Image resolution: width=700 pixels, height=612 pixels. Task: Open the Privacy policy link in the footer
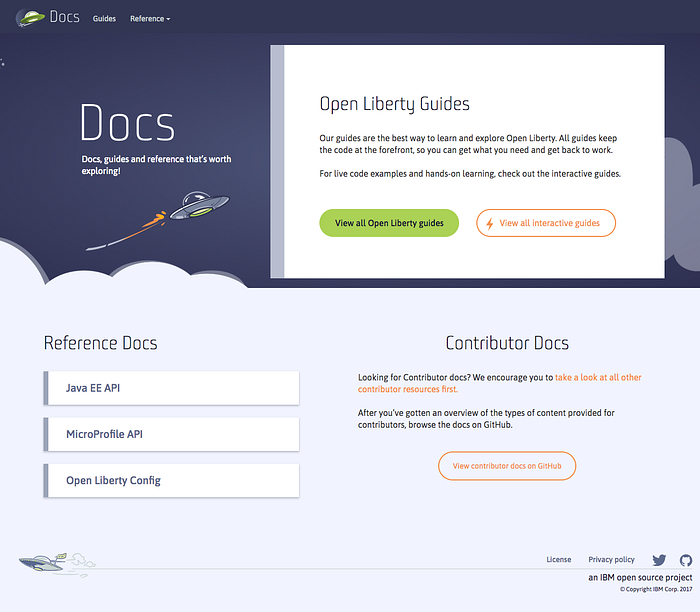[x=611, y=560]
